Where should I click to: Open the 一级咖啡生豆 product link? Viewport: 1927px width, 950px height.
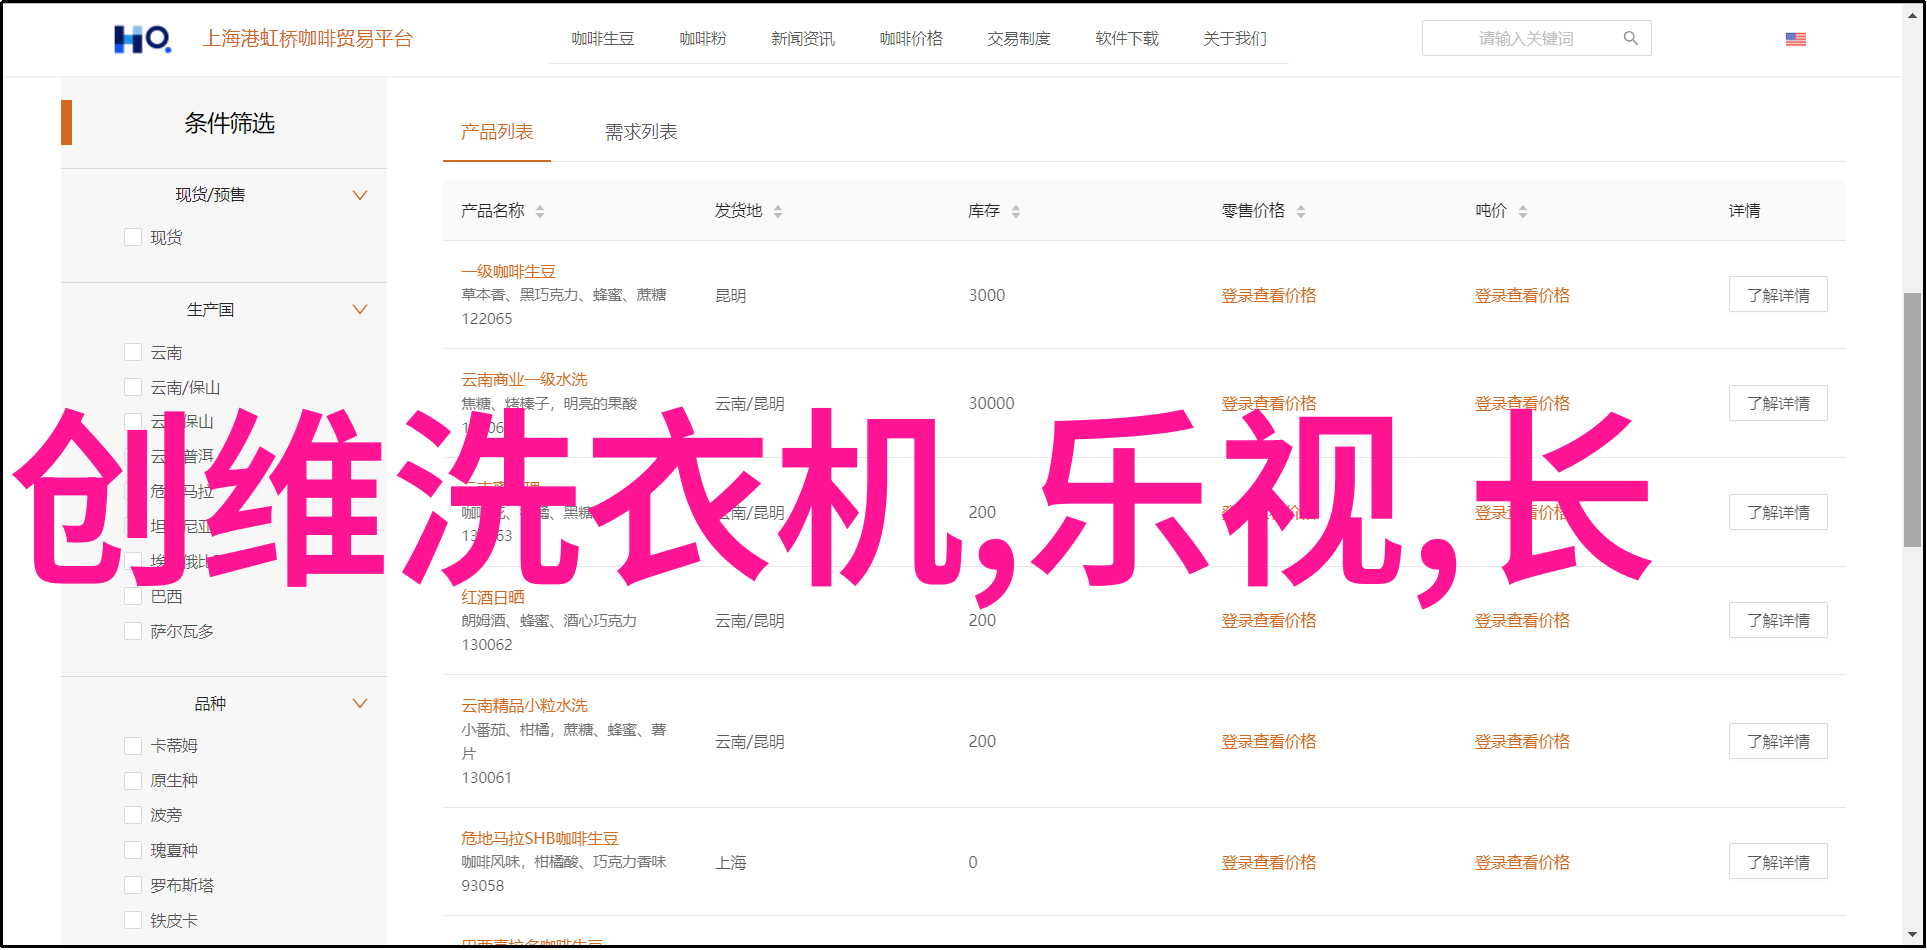[508, 271]
